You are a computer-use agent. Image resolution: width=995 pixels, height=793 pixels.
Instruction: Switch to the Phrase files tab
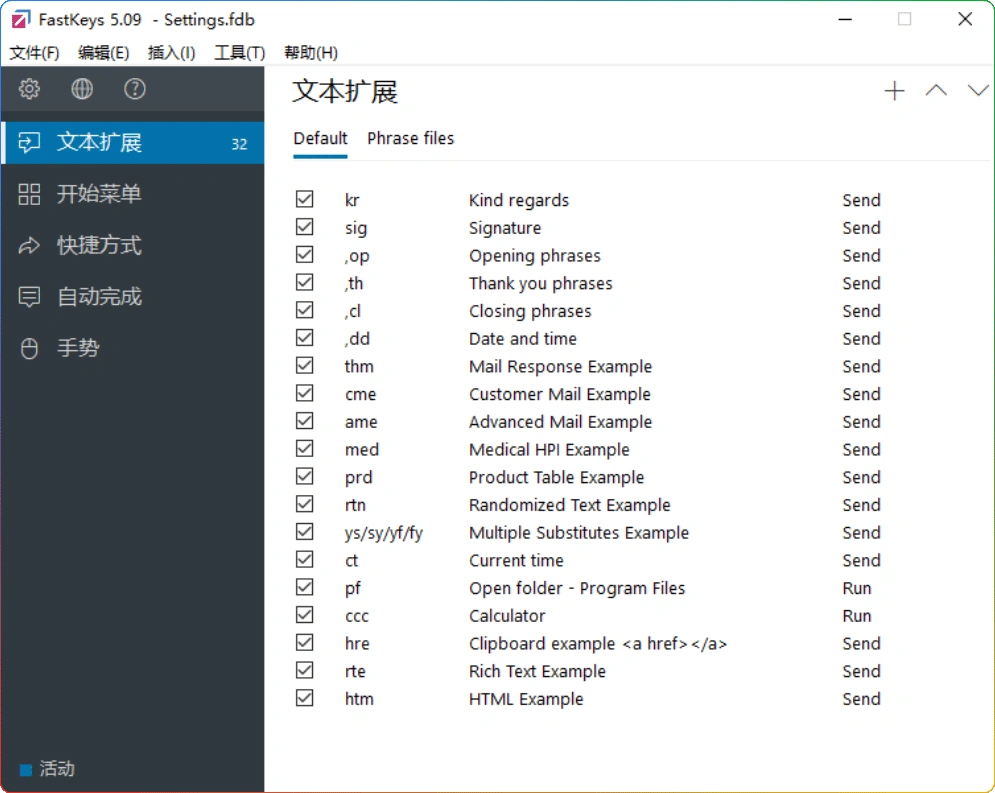(410, 138)
